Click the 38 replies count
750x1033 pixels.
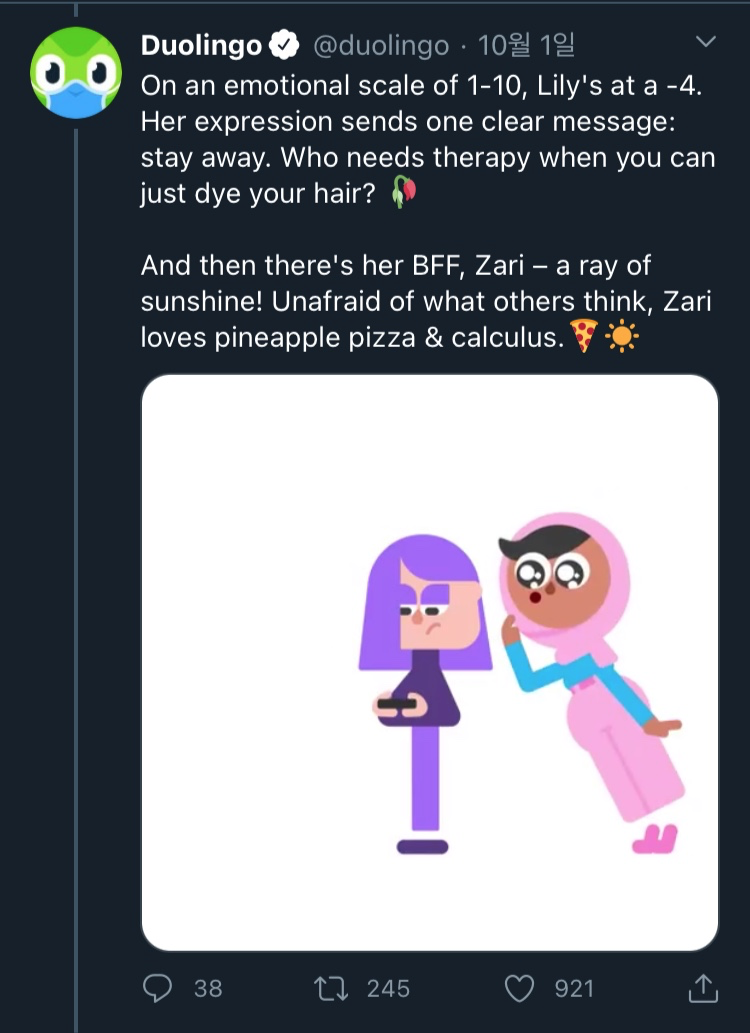tap(208, 988)
